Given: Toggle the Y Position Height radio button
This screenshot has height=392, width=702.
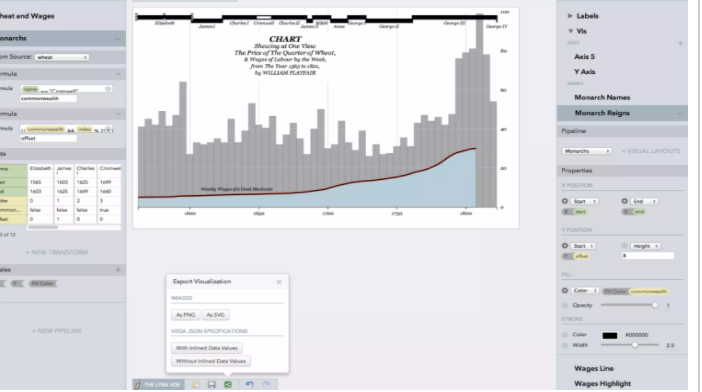Looking at the screenshot, I should click(625, 246).
